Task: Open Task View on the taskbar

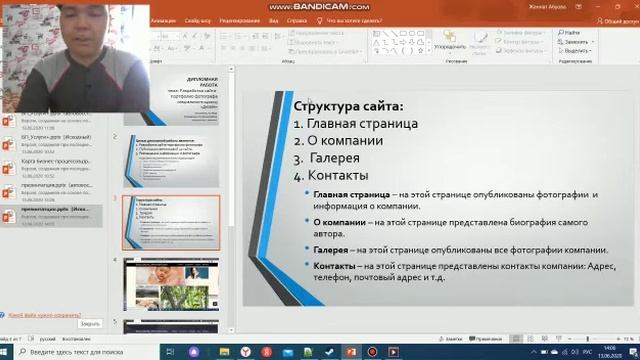Action: 170,352
